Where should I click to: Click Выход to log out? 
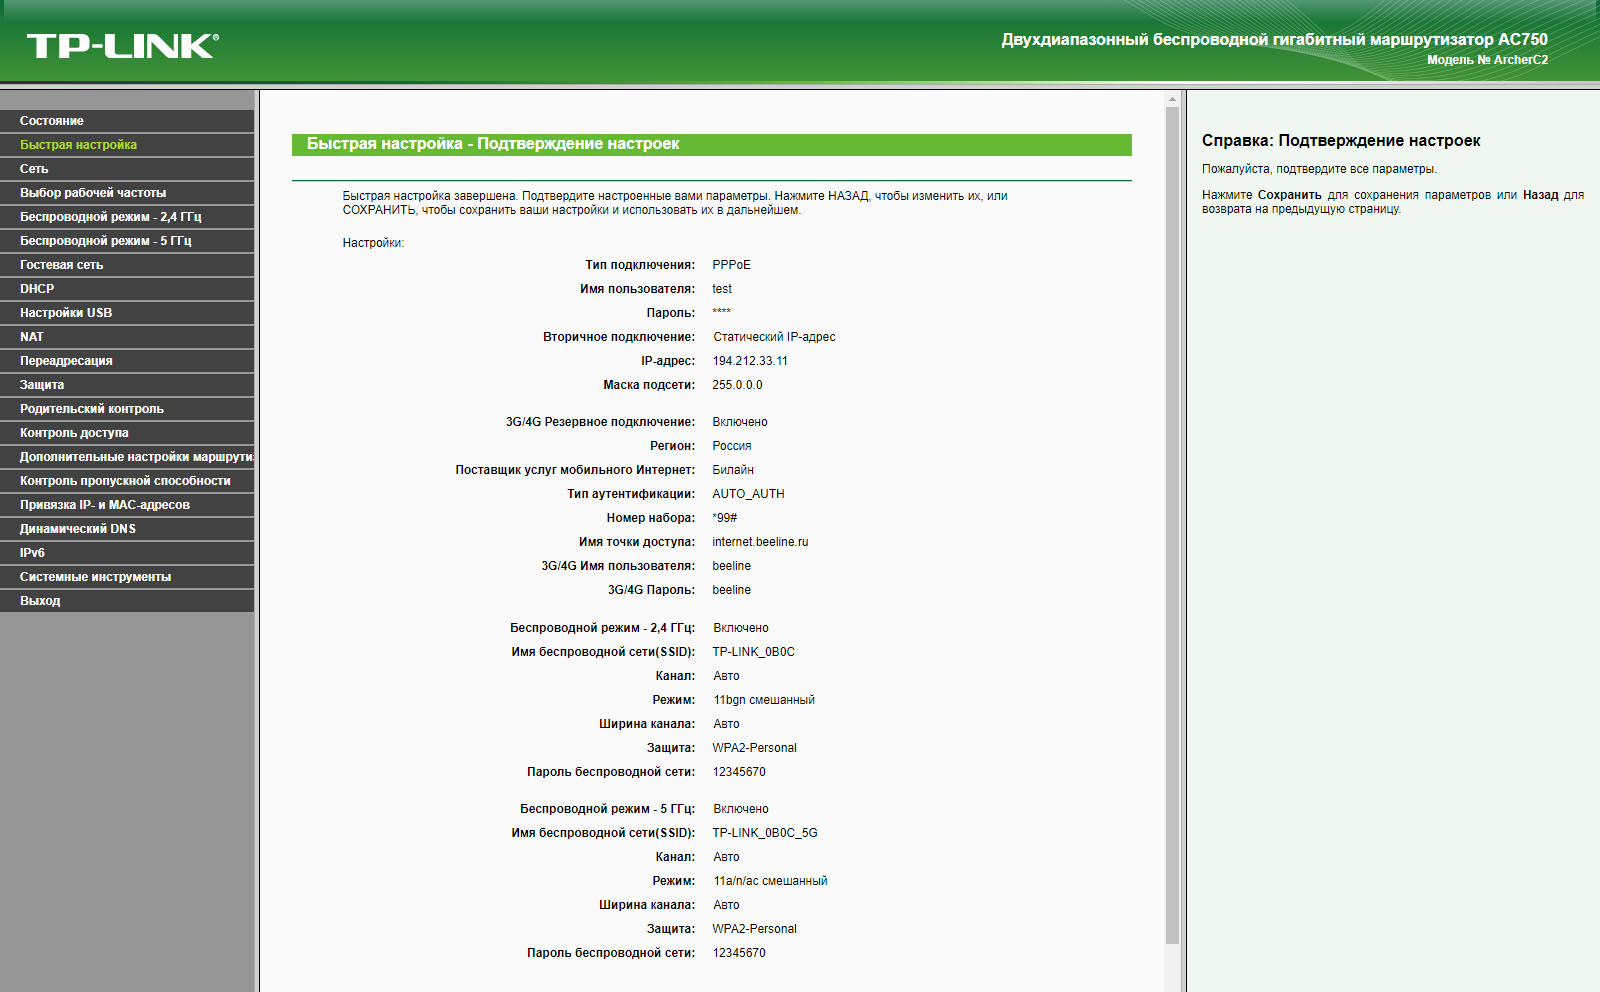(x=127, y=601)
